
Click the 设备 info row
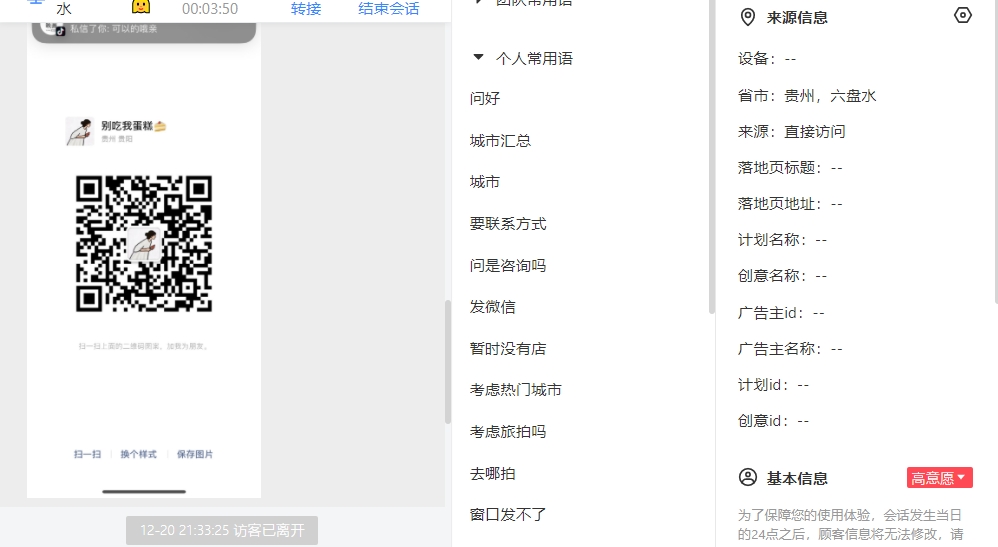pos(767,59)
